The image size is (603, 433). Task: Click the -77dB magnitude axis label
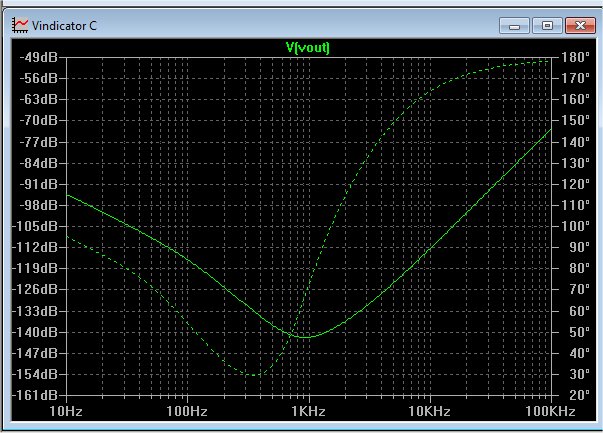pos(38,142)
